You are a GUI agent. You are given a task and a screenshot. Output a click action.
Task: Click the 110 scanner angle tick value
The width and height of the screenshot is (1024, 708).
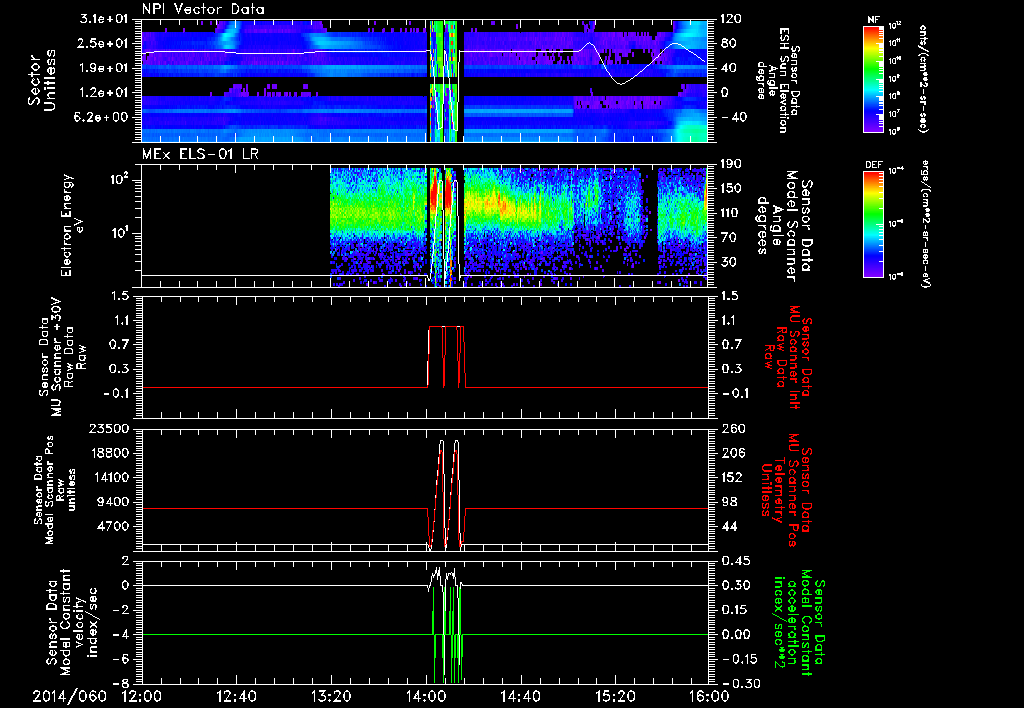point(731,212)
